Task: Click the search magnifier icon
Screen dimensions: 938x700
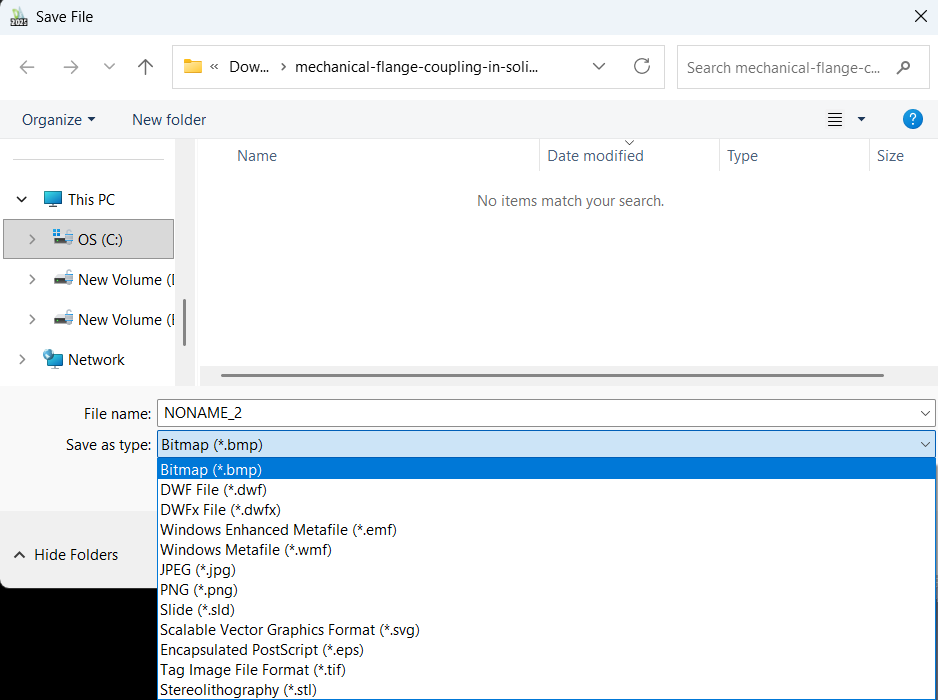Action: point(904,68)
